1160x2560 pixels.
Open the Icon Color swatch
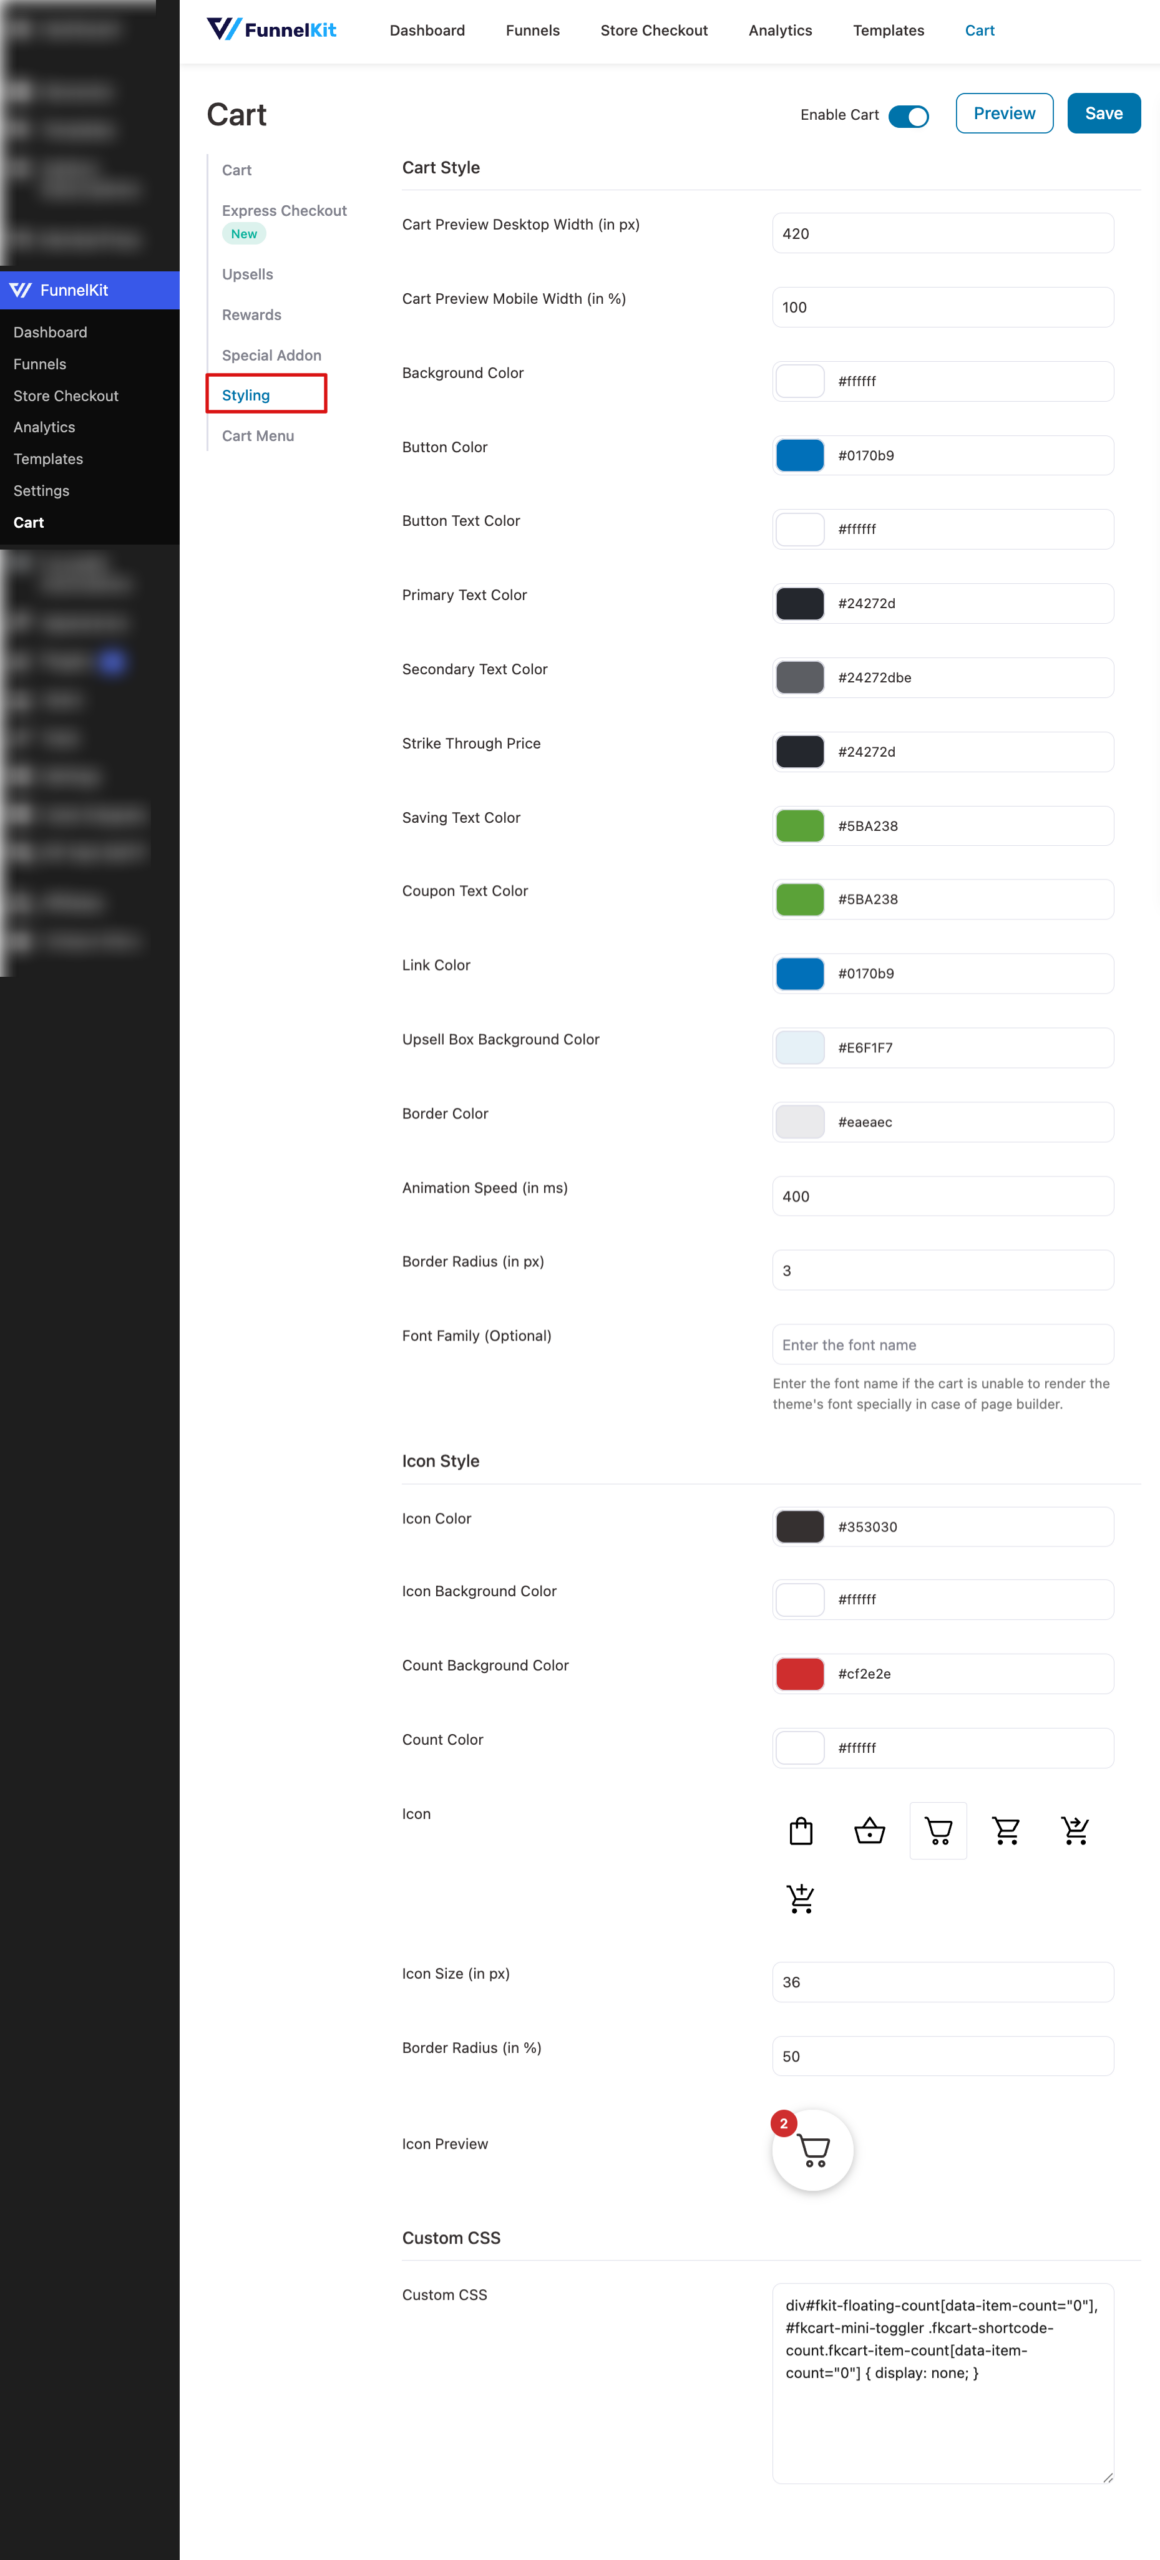800,1527
